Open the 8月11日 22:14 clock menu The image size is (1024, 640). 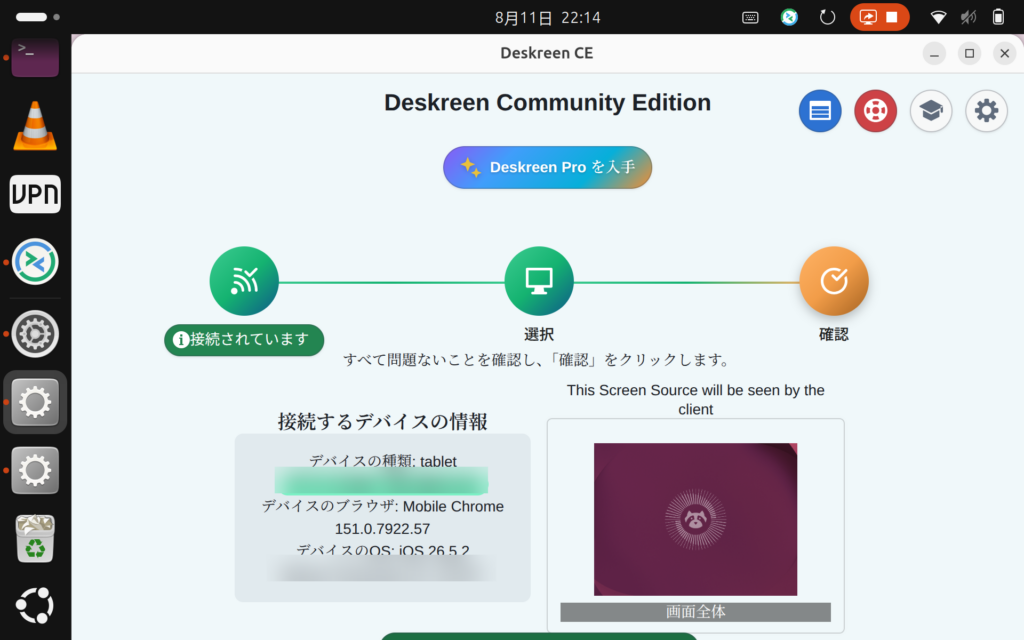pyautogui.click(x=547, y=18)
